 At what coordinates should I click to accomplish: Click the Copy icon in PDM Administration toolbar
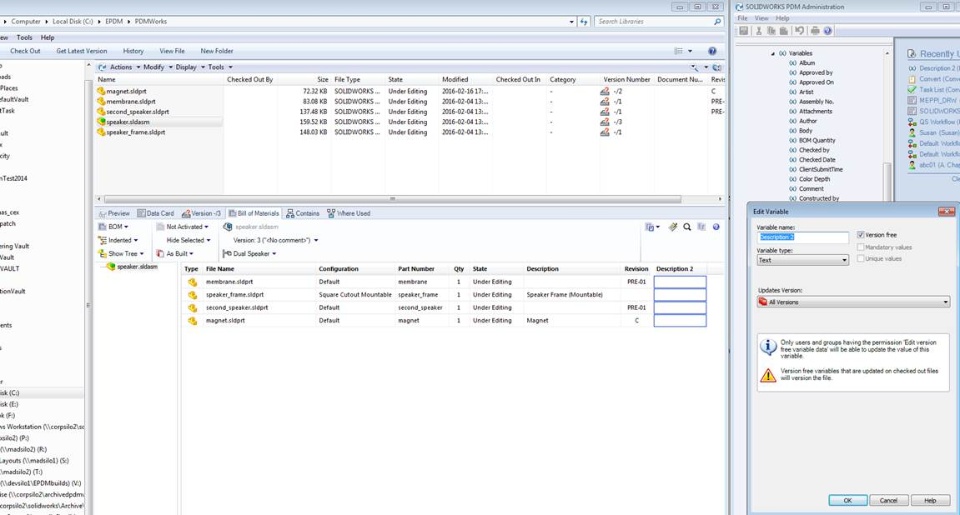[771, 31]
